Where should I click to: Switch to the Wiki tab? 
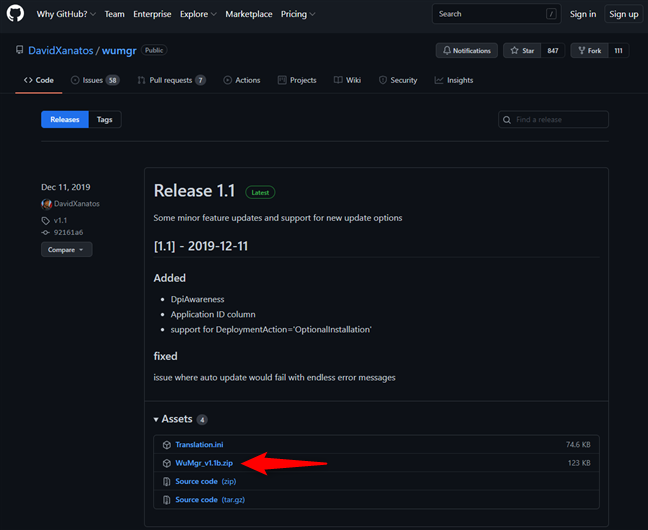click(x=347, y=80)
